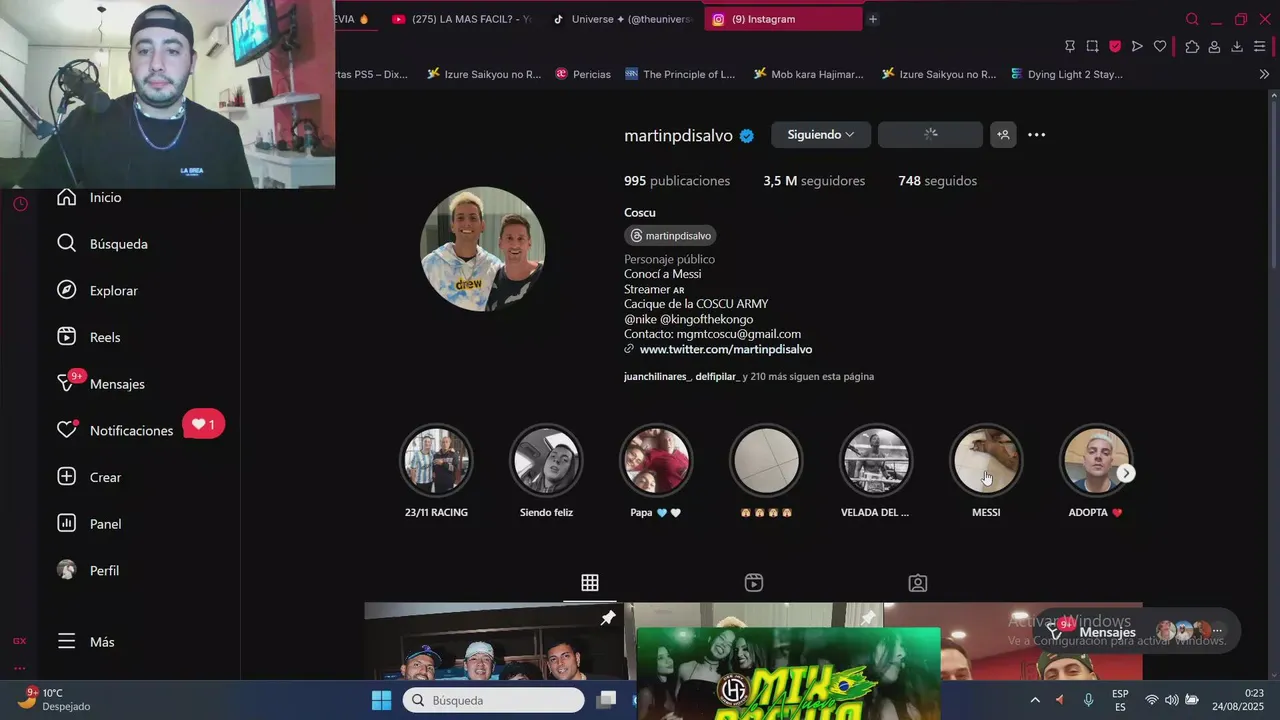This screenshot has width=1280, height=720.
Task: Open the mutual followers line with juanchilinares_
Action: 749,377
